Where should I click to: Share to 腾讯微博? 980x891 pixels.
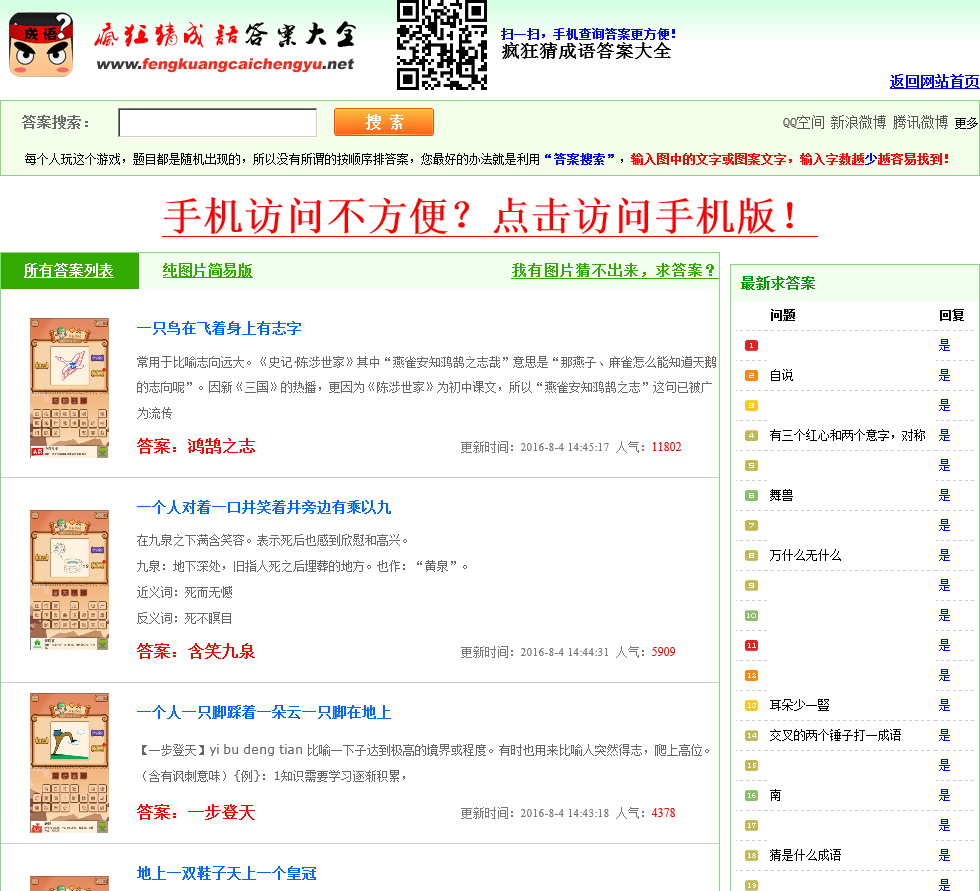click(920, 122)
